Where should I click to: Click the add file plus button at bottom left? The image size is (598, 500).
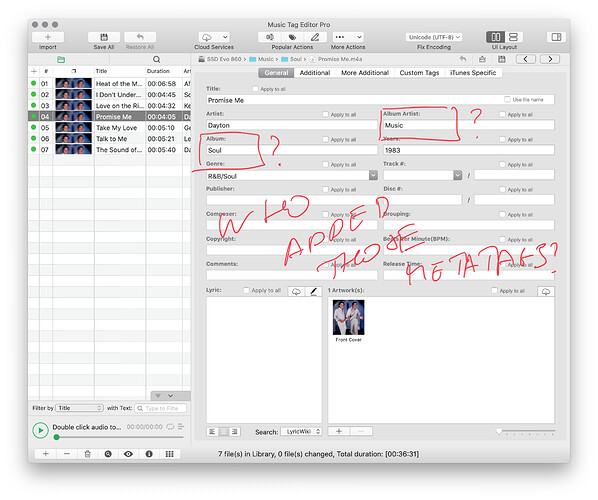[46, 454]
